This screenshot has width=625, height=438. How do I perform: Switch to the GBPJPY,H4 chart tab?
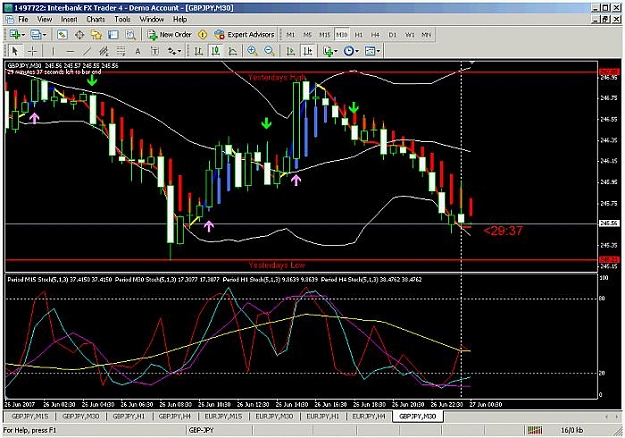(x=175, y=416)
